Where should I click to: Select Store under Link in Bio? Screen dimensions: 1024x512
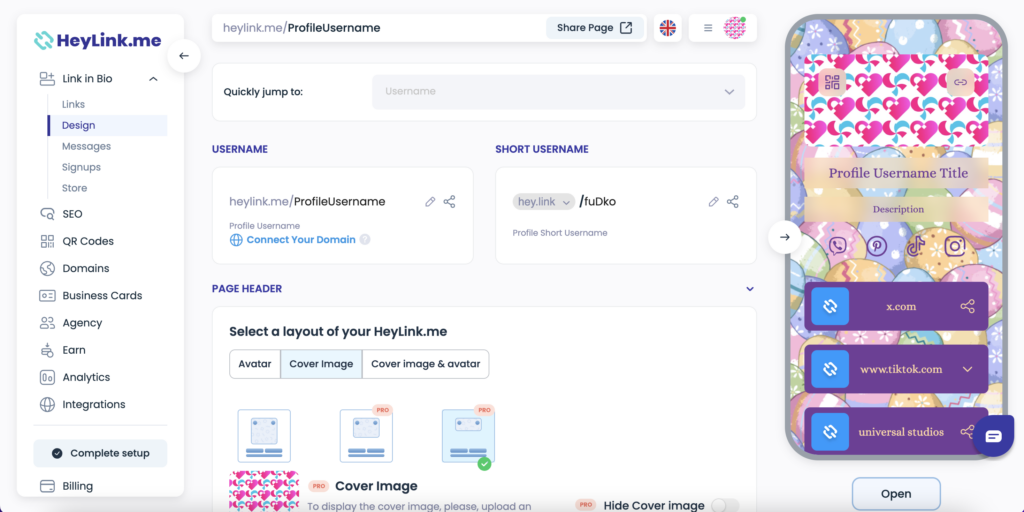(x=74, y=188)
